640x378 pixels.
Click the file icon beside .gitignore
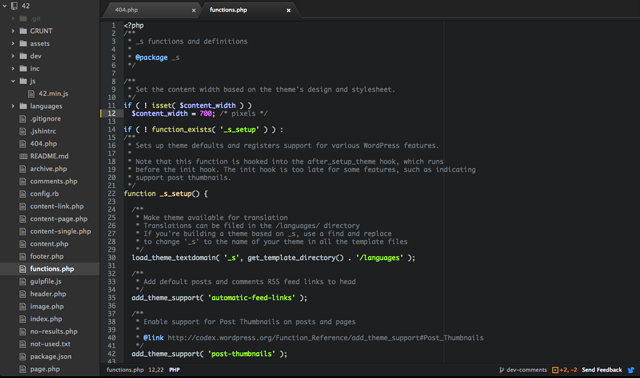[x=23, y=119]
